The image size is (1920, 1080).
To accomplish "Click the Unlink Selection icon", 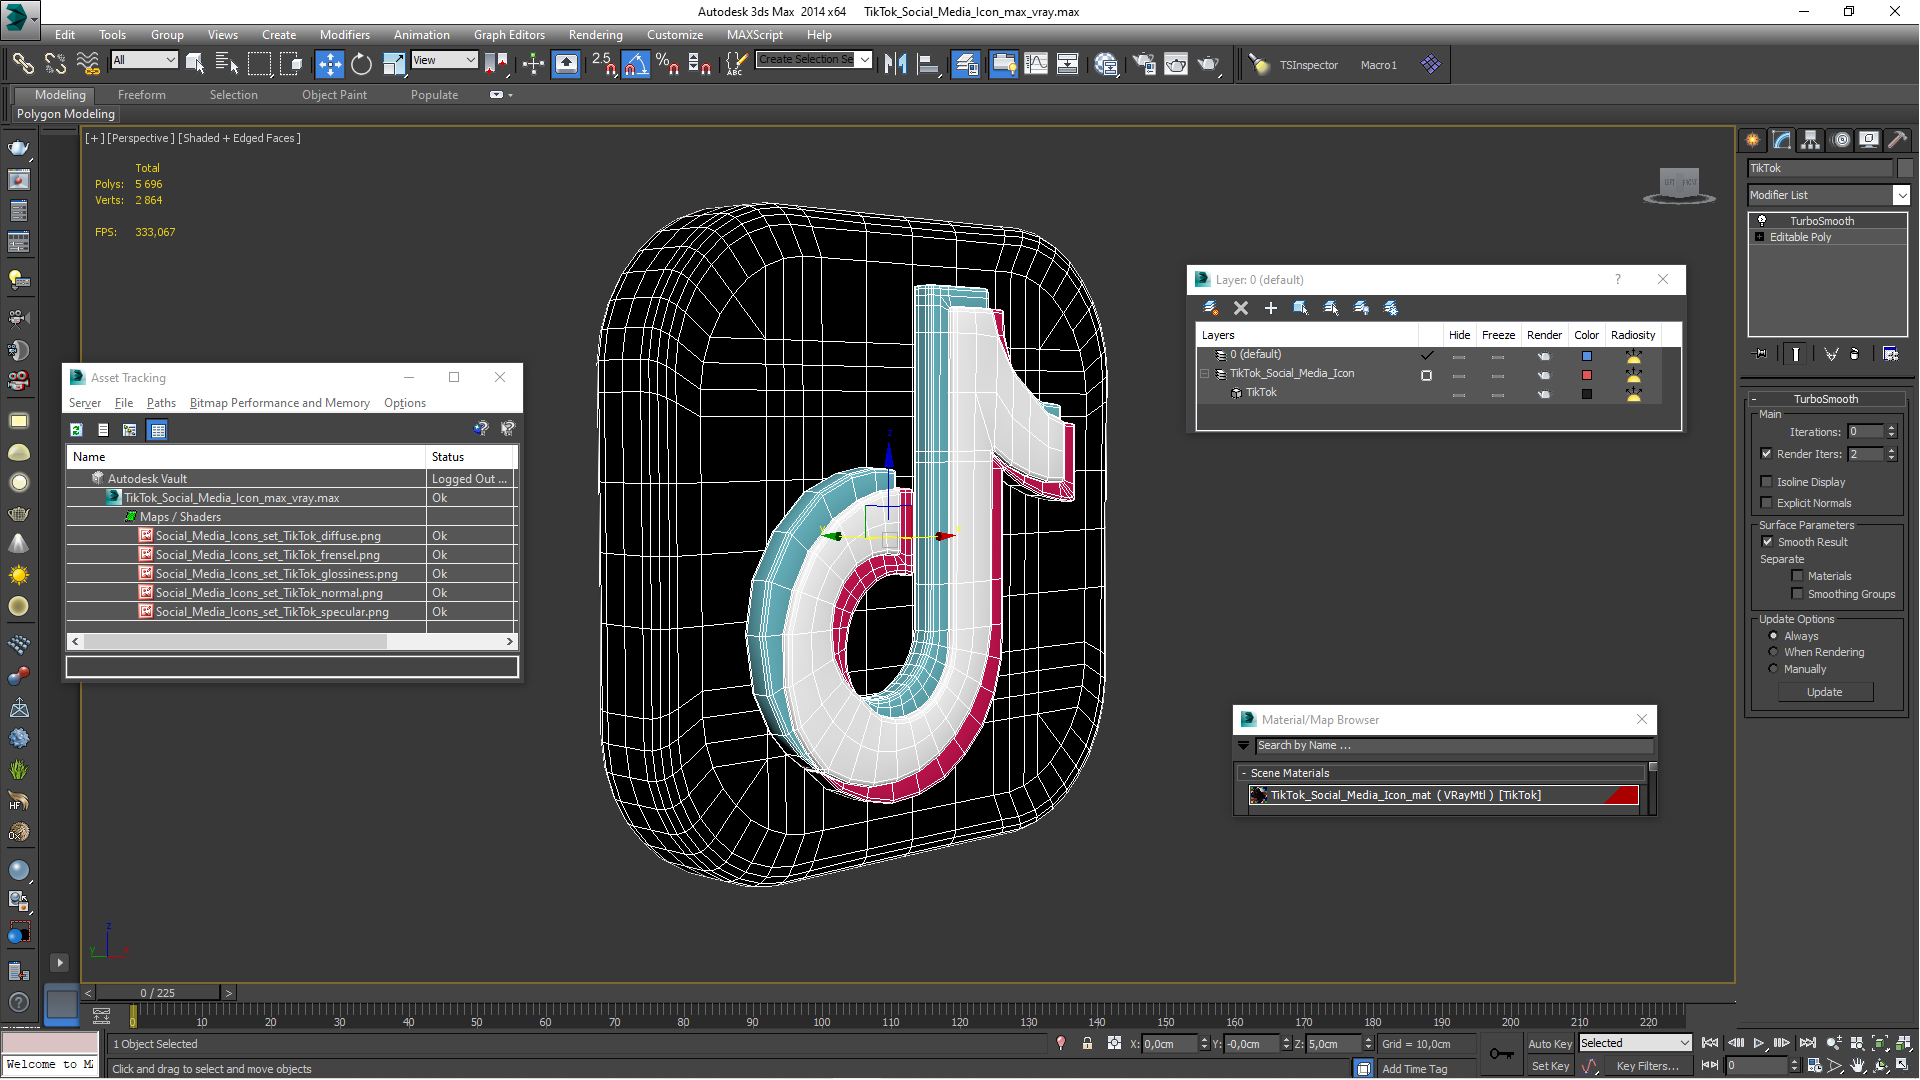I will click(55, 64).
